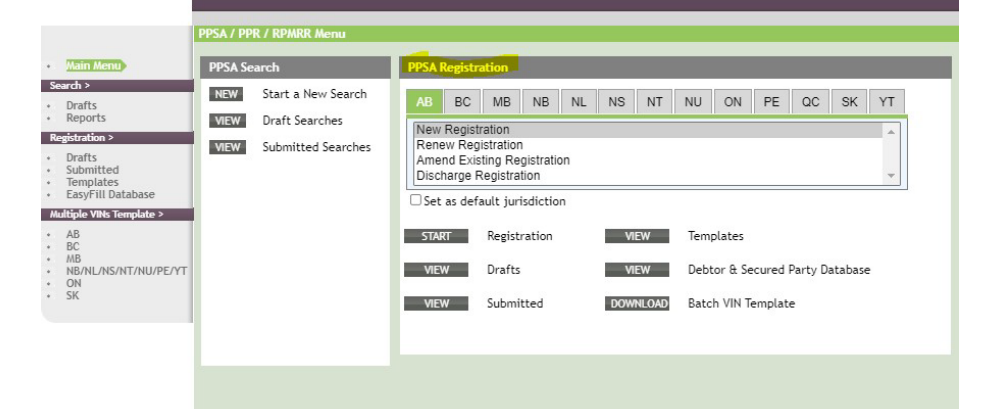Switch to the BC jurisdiction tab

(463, 102)
